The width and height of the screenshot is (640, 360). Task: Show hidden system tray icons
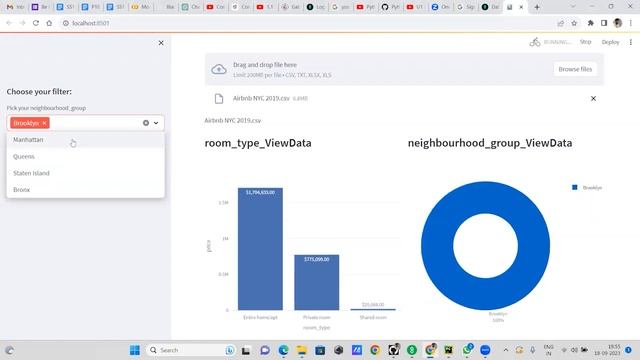(x=505, y=350)
